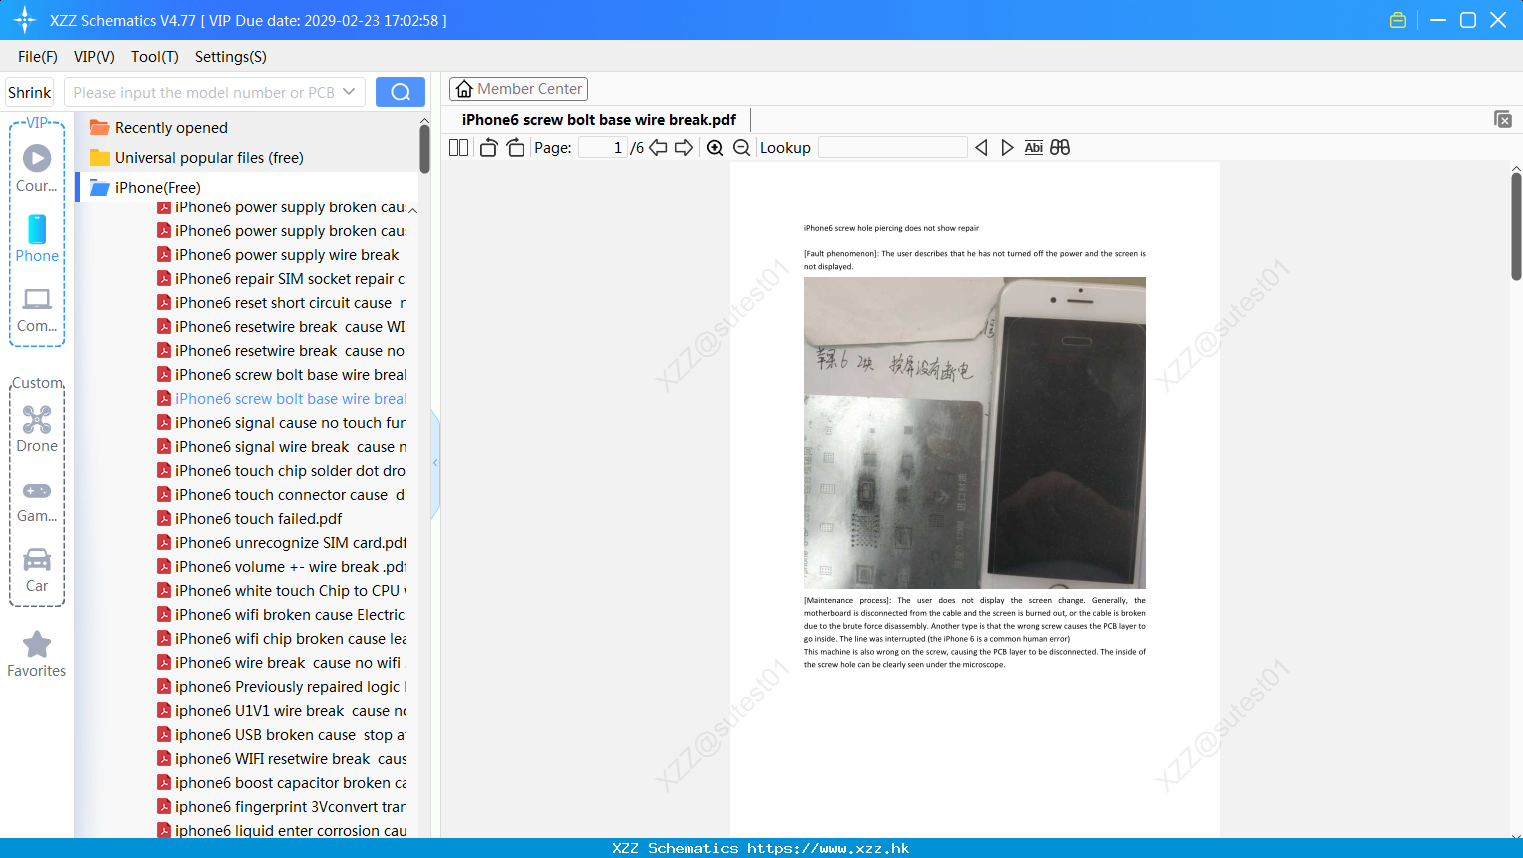This screenshot has height=858, width=1523.
Task: Open the File(F) menu
Action: [38, 57]
